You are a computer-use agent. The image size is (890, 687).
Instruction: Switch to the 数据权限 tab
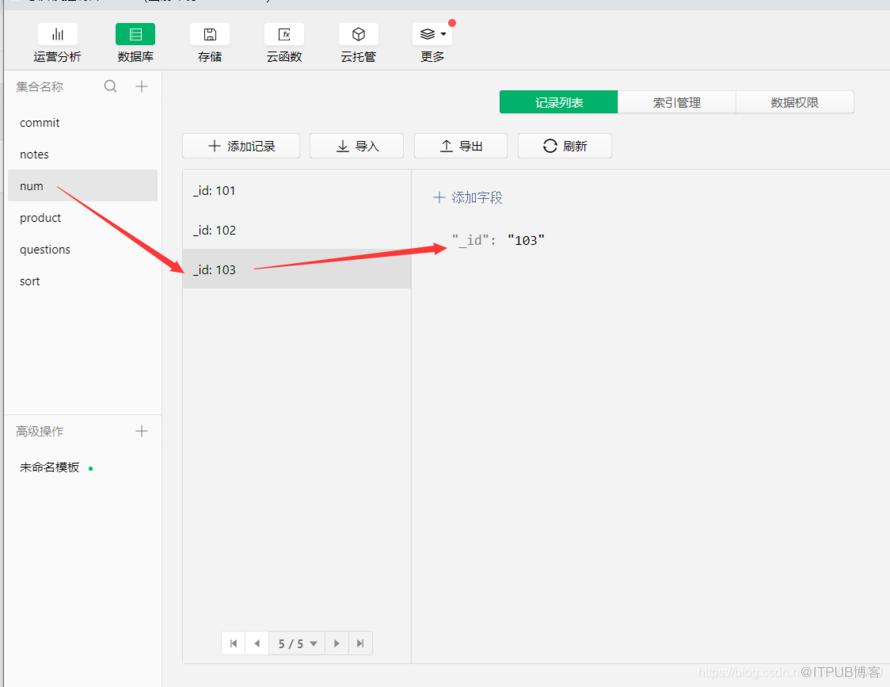[x=795, y=102]
